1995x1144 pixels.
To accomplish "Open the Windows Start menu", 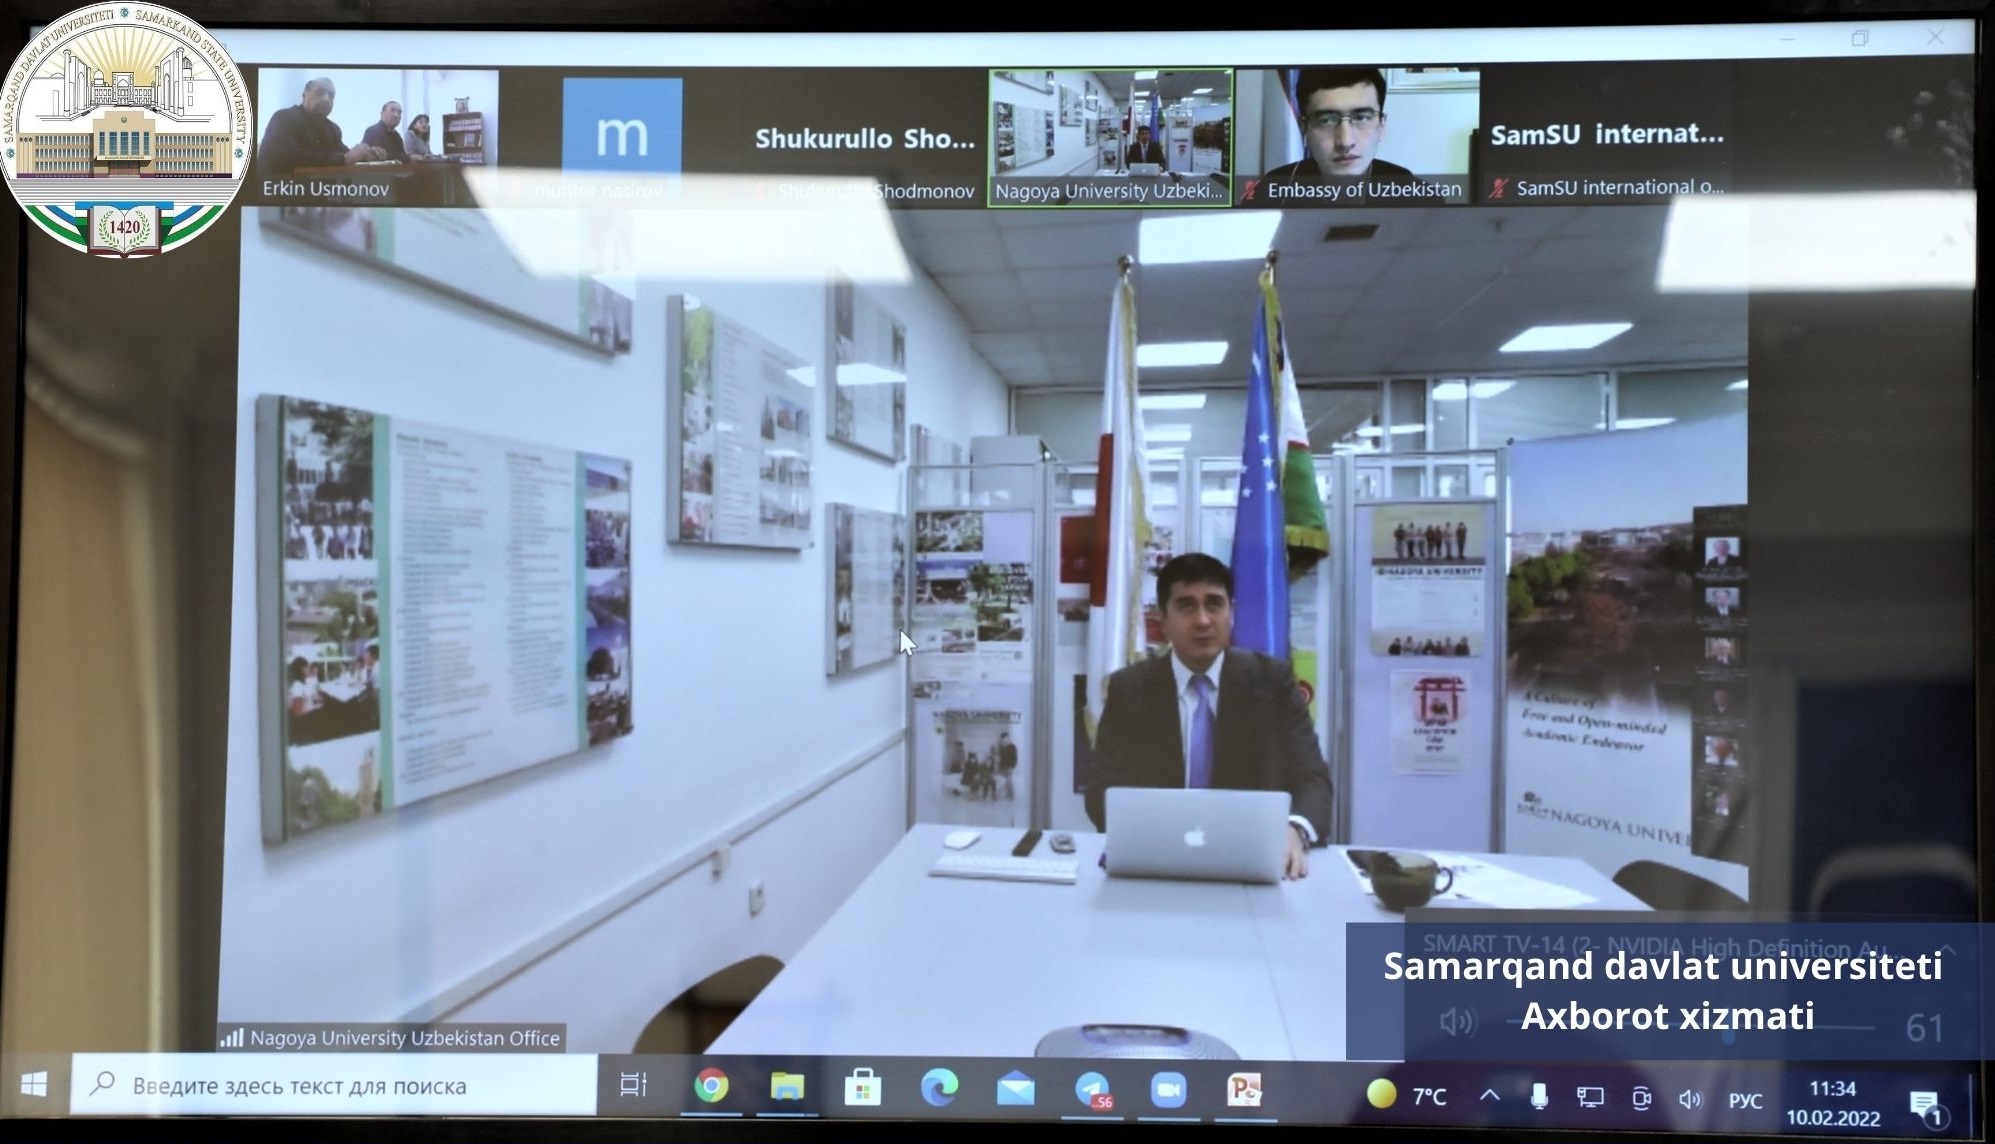I will click(34, 1085).
